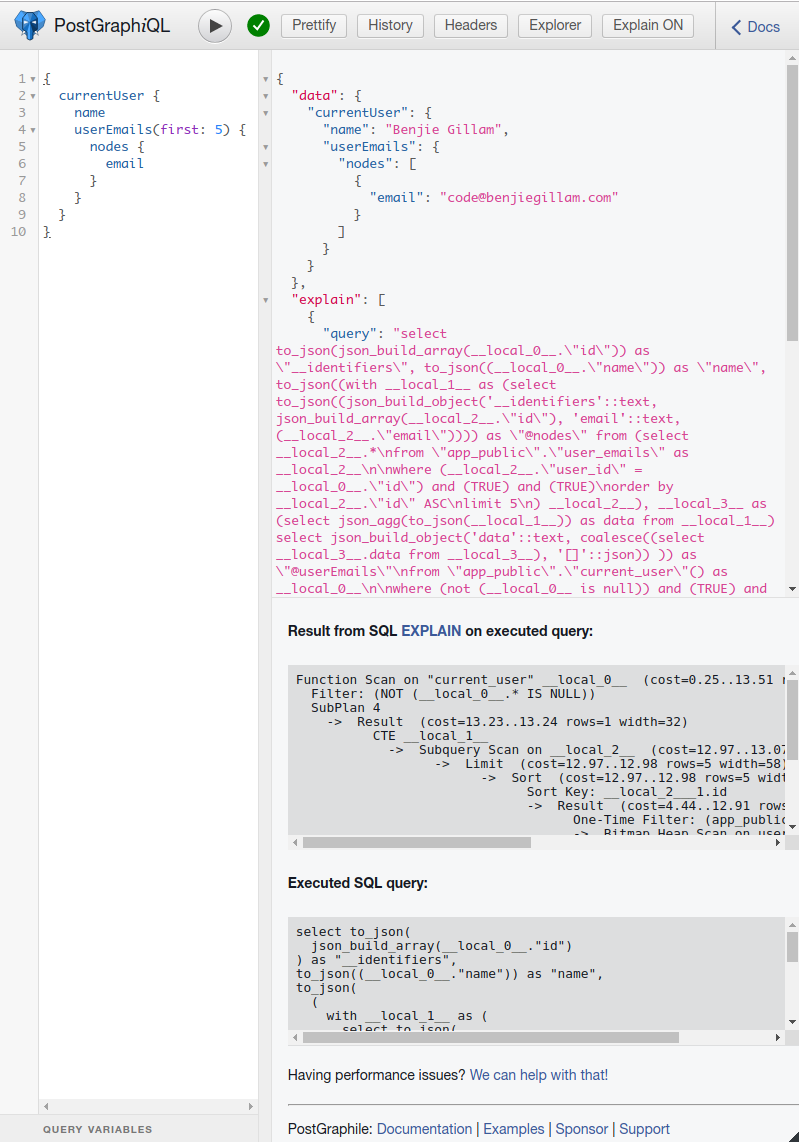
Task: Click the green checkmark status icon
Action: click(259, 25)
